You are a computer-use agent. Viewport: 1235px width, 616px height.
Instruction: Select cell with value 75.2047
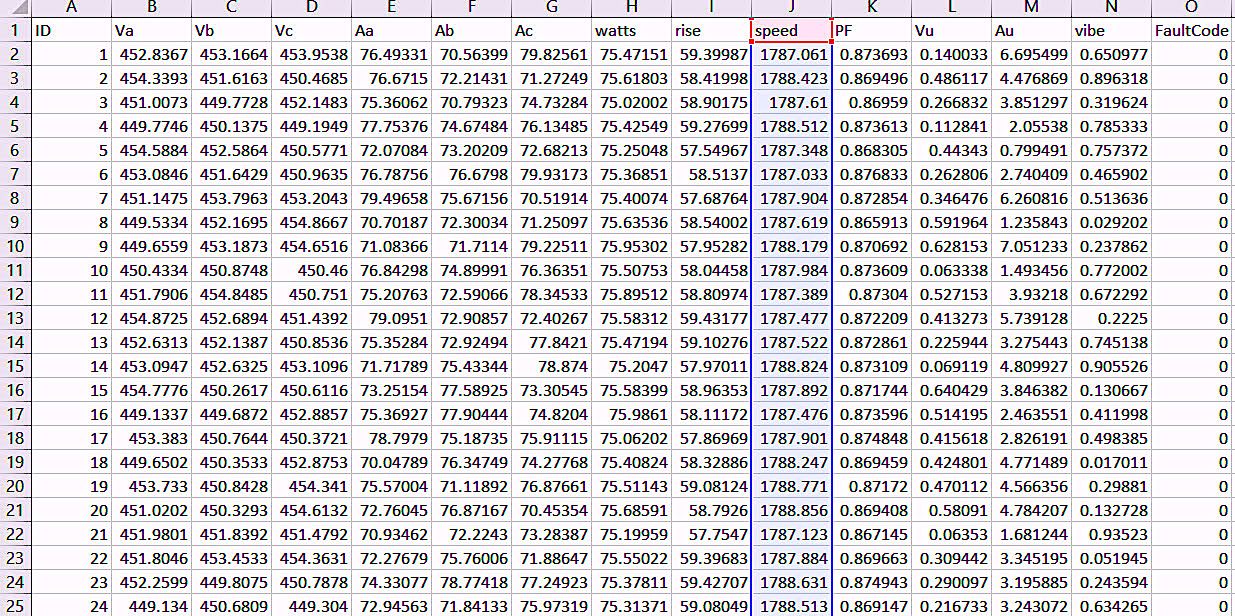pyautogui.click(x=631, y=366)
